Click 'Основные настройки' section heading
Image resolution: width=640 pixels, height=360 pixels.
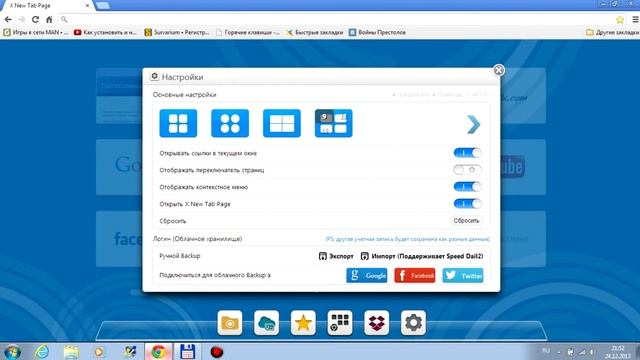(x=184, y=94)
